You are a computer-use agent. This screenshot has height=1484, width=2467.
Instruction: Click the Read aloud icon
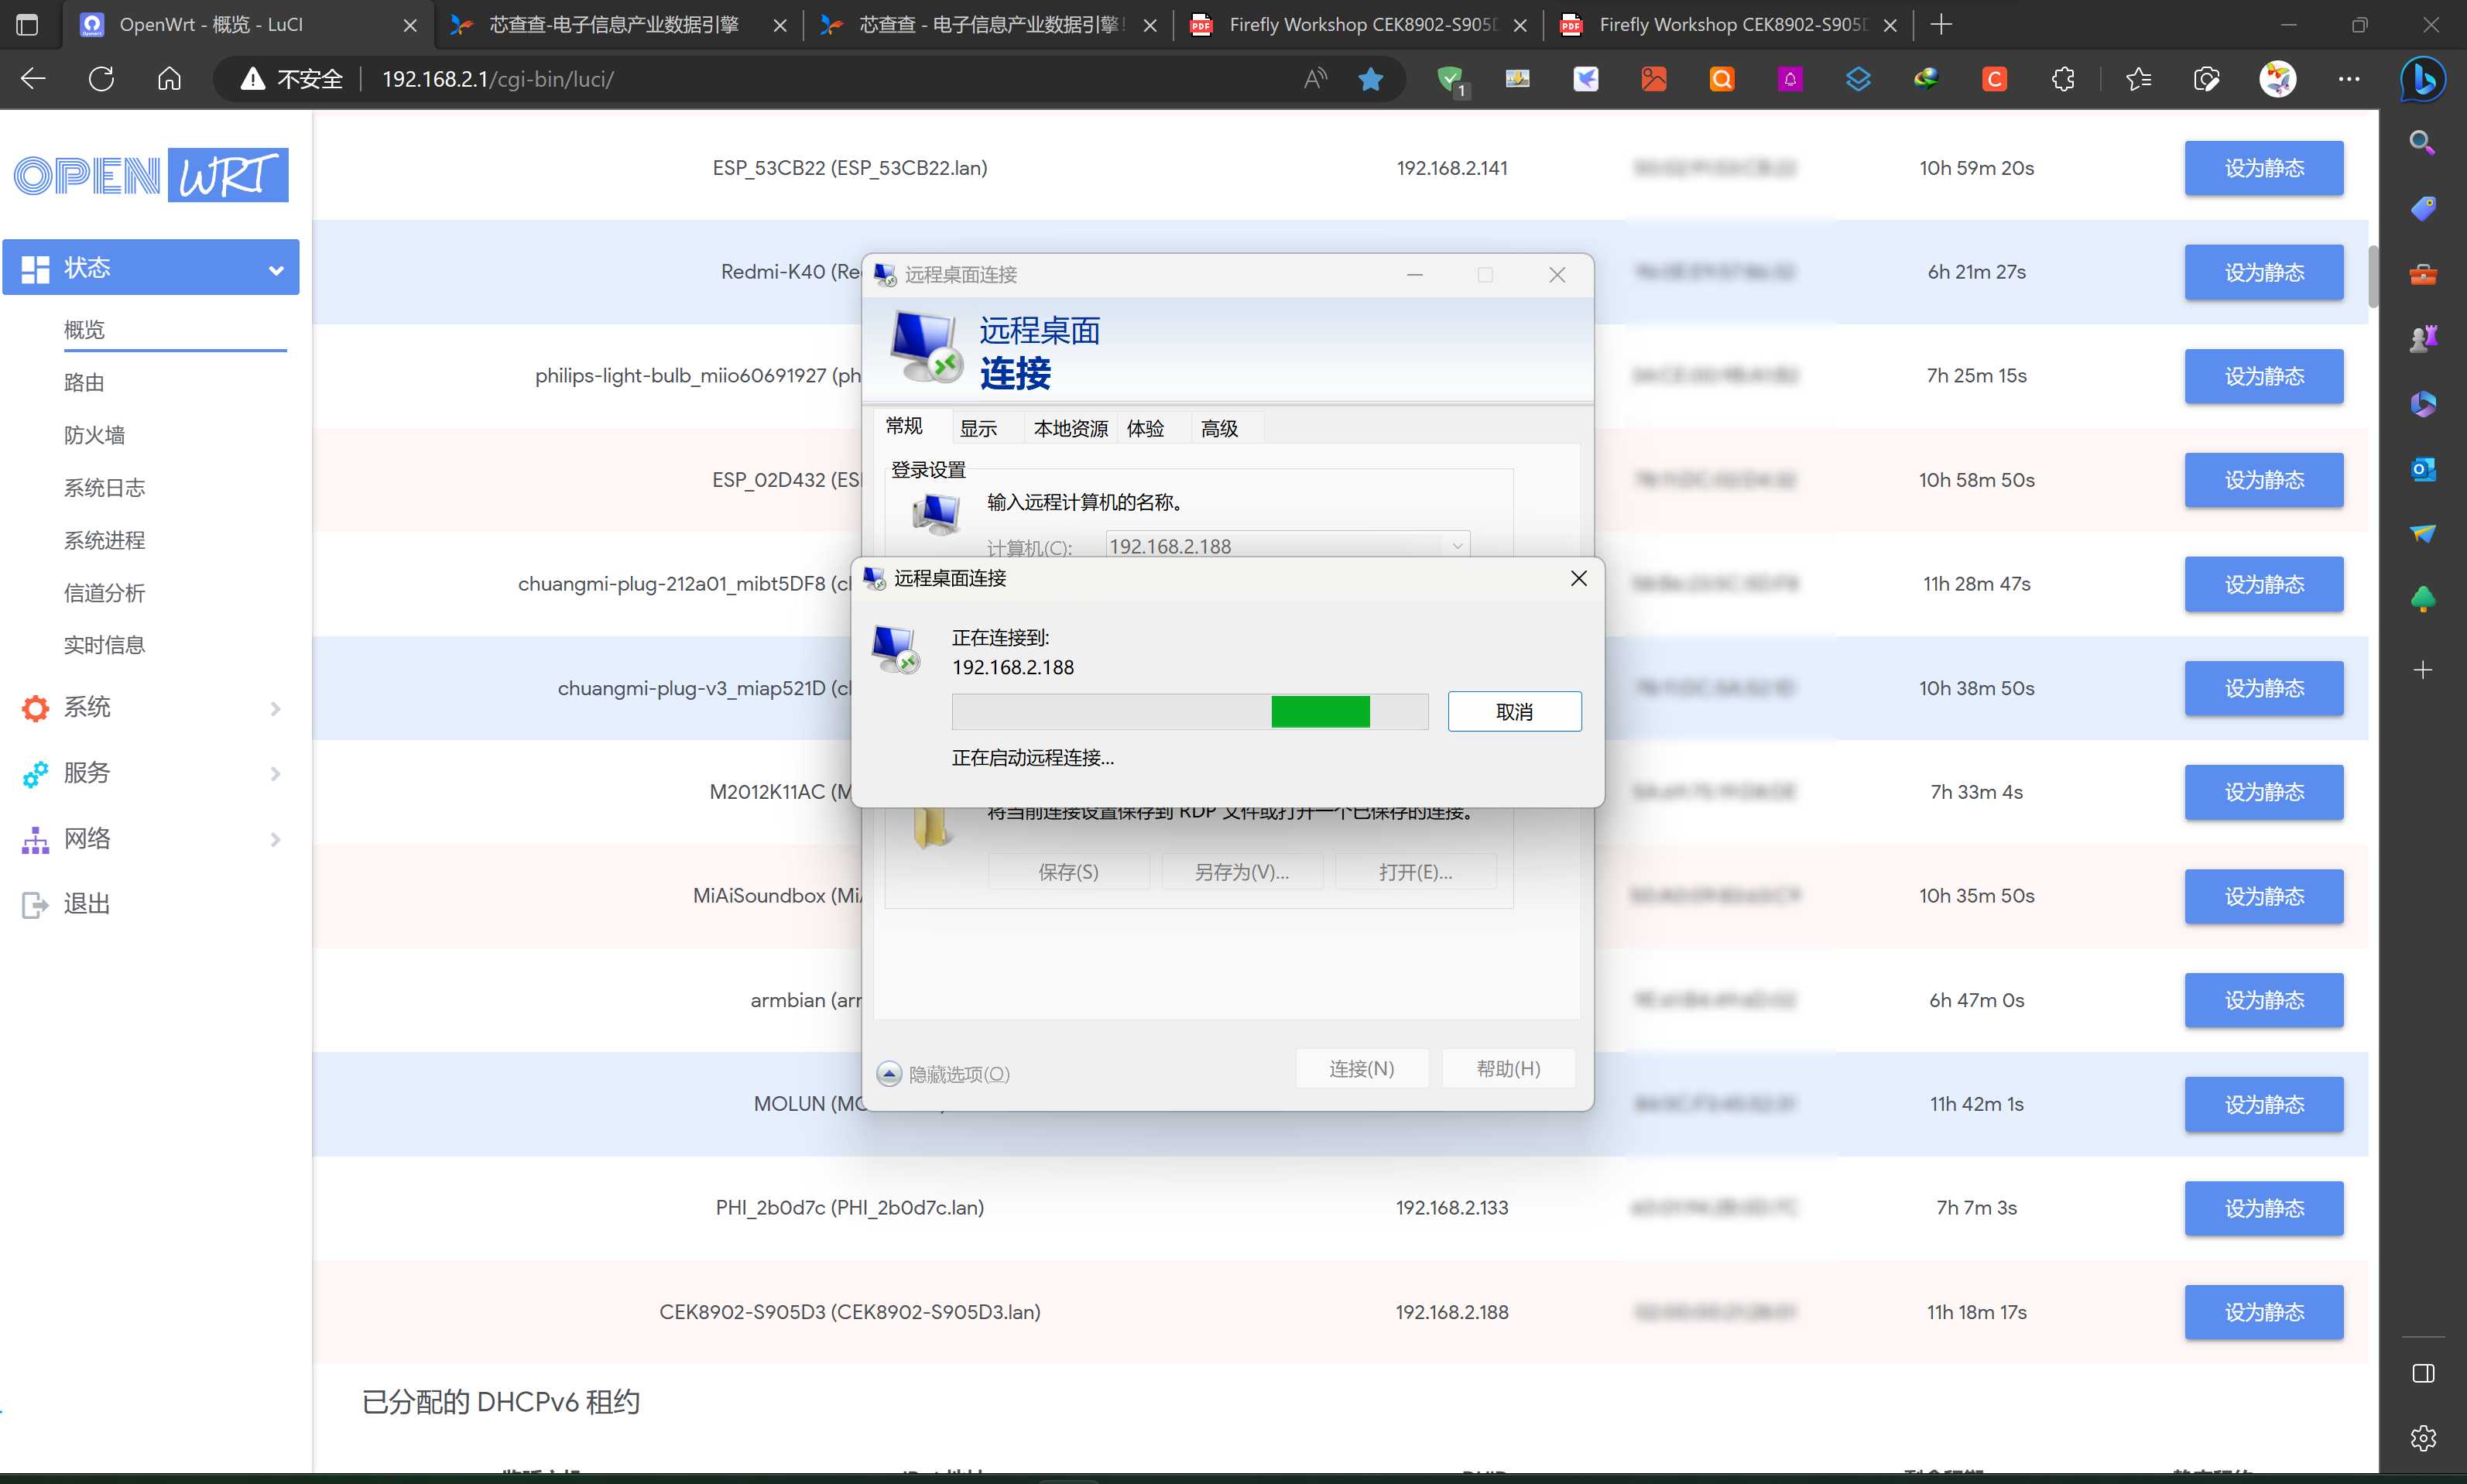(x=1315, y=79)
